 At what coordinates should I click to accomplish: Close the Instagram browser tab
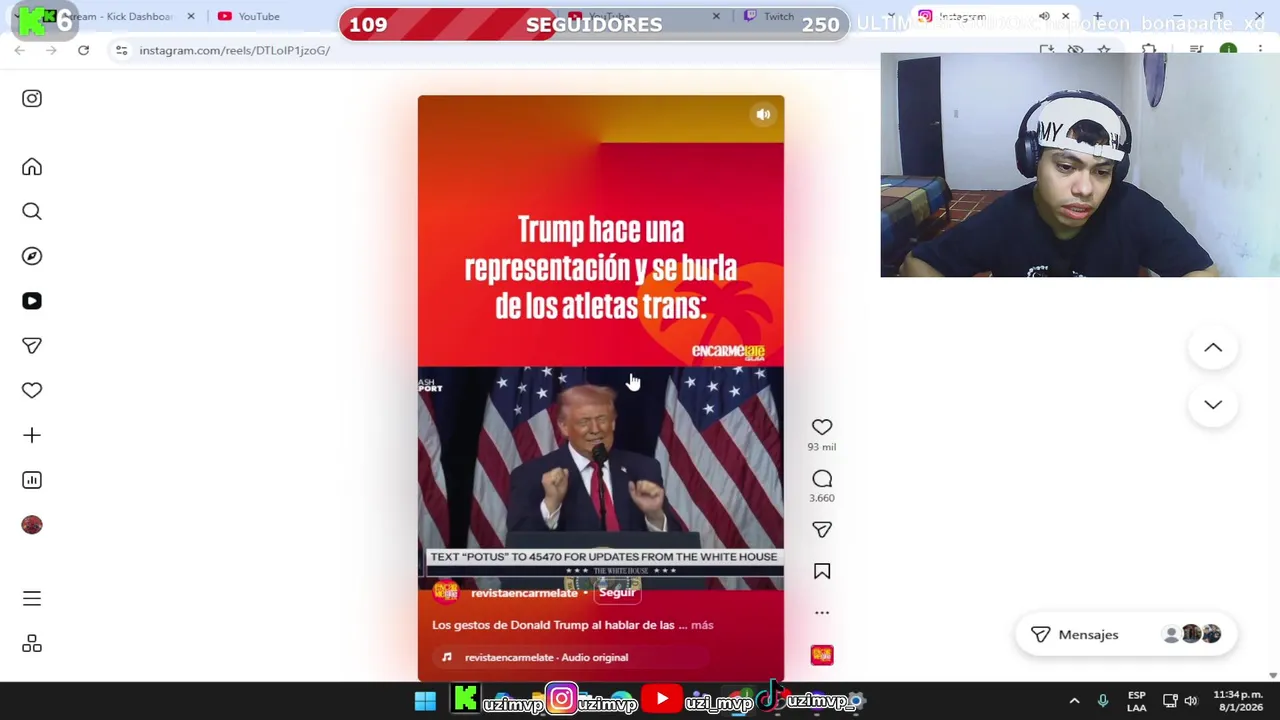click(x=1065, y=16)
